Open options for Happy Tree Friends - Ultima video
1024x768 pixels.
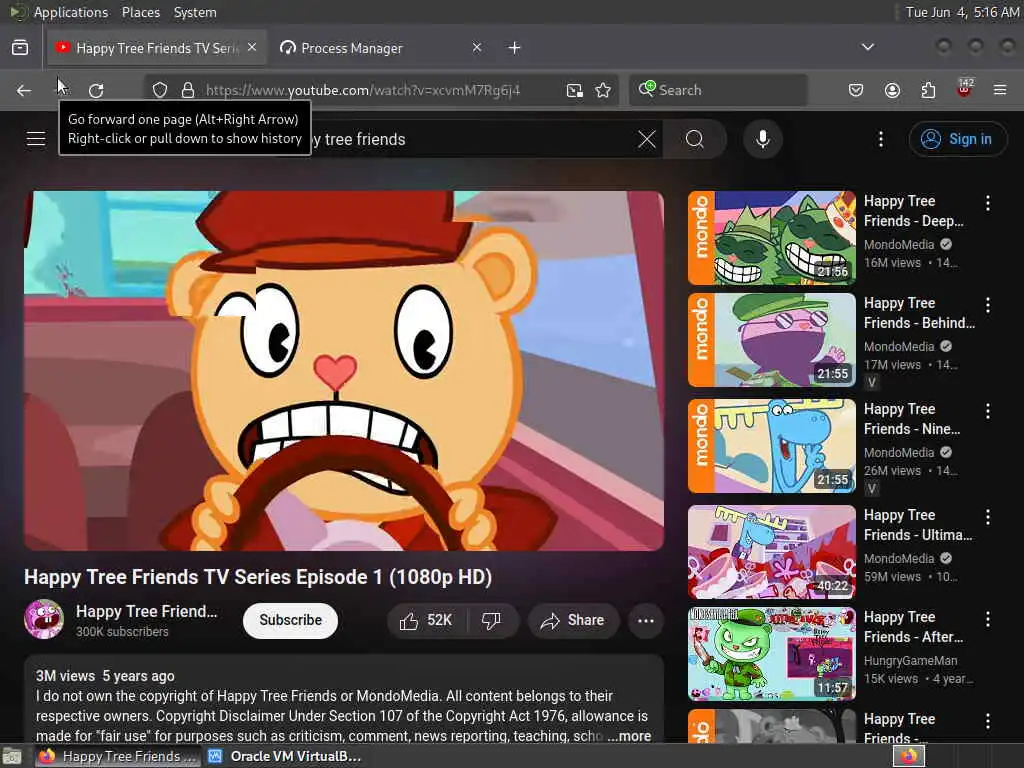(987, 517)
